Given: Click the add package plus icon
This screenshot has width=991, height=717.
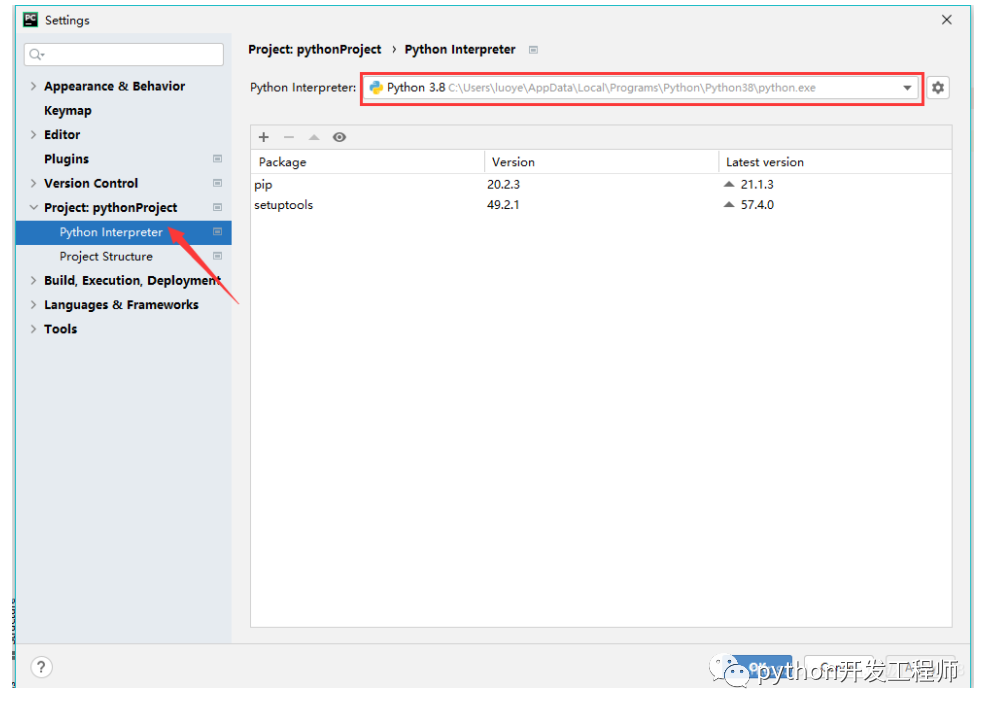Looking at the screenshot, I should (x=264, y=137).
